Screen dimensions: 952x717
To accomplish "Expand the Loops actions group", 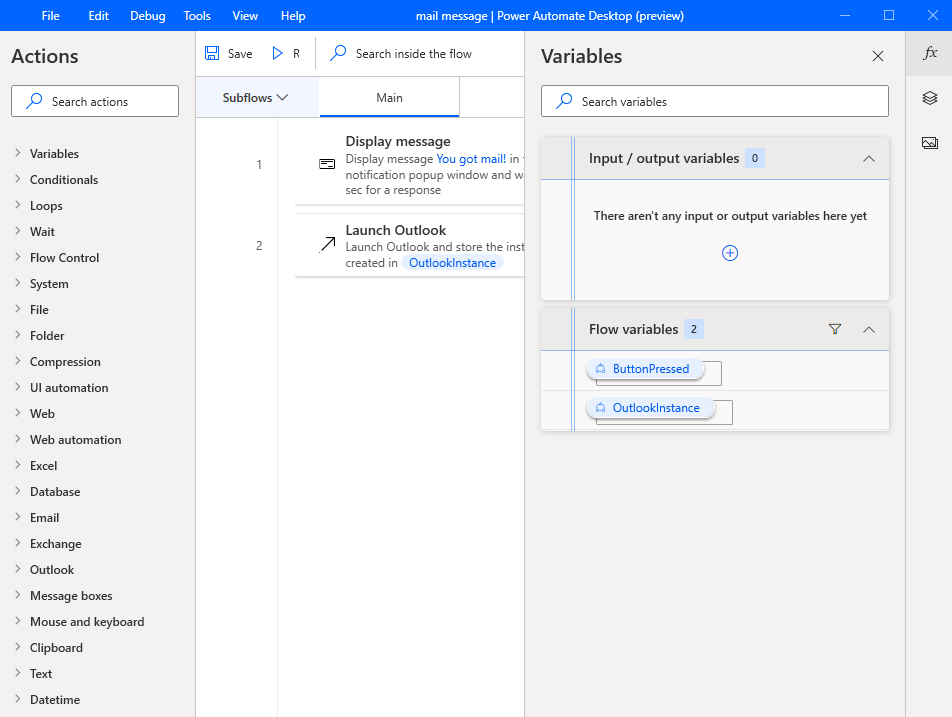I will point(18,205).
